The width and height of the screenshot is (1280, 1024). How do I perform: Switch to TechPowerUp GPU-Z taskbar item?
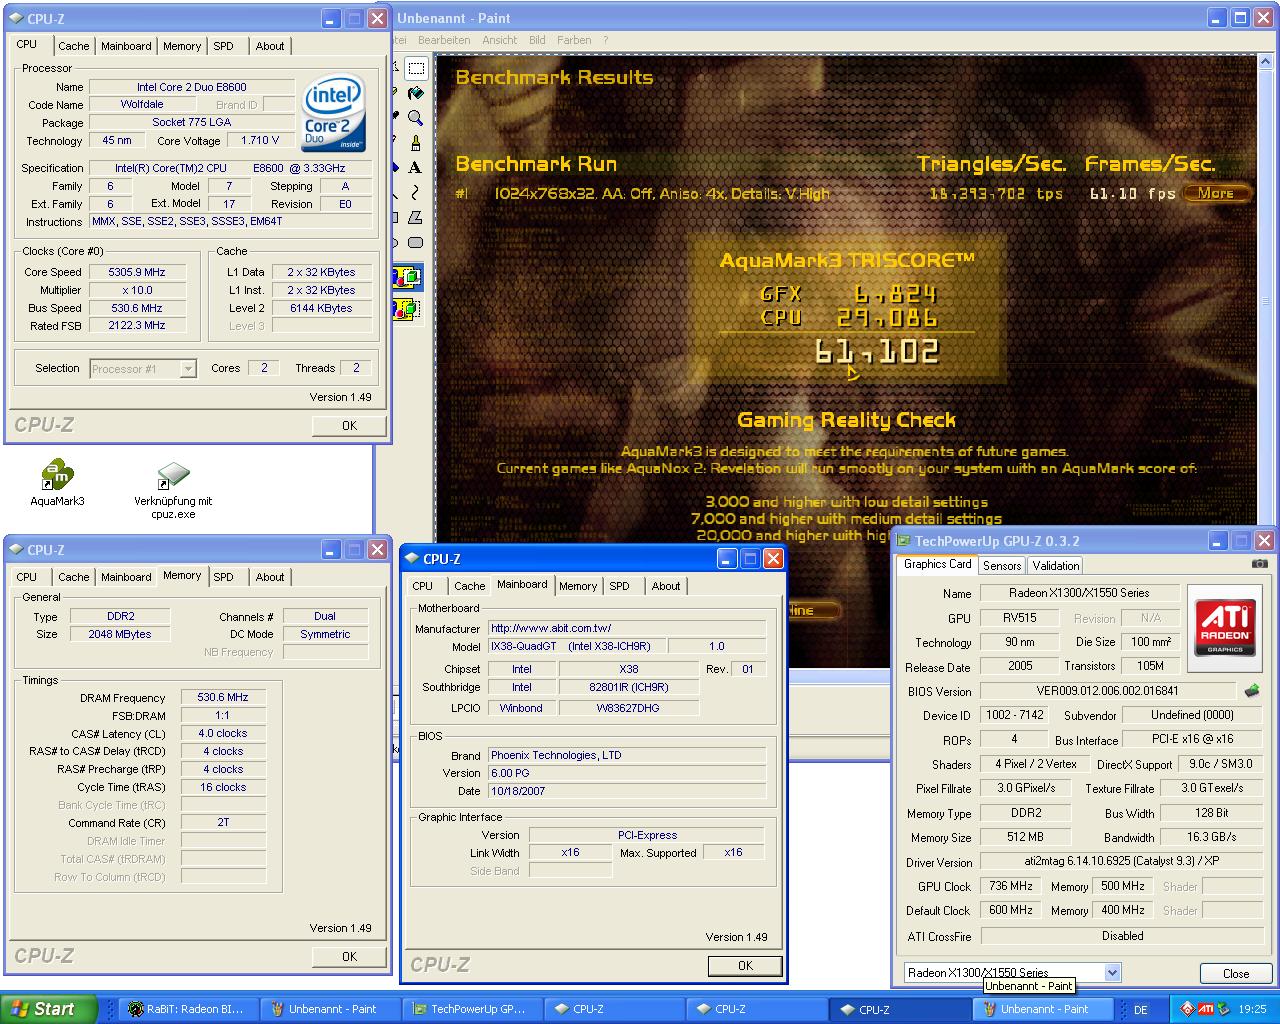click(473, 1009)
